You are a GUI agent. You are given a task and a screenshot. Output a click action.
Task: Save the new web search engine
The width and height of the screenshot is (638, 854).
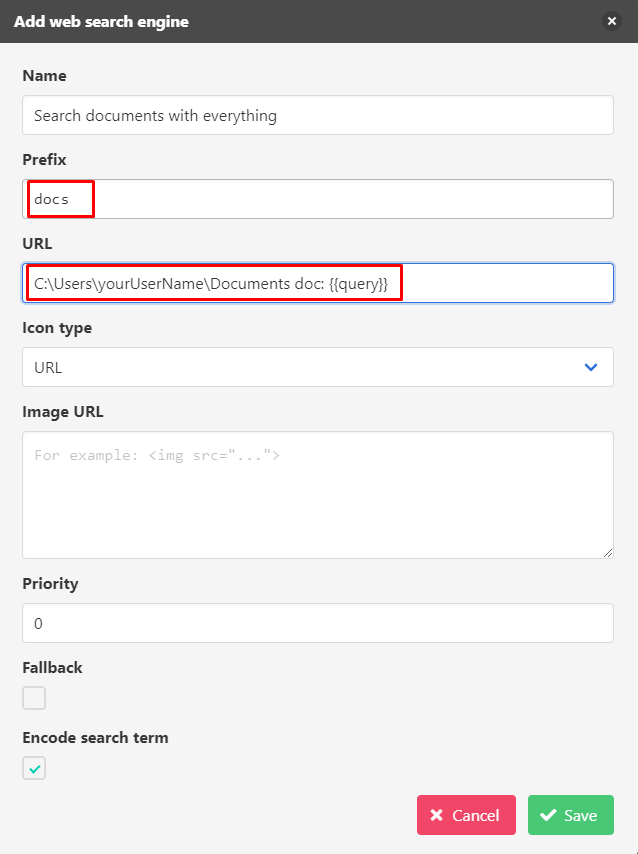(570, 815)
